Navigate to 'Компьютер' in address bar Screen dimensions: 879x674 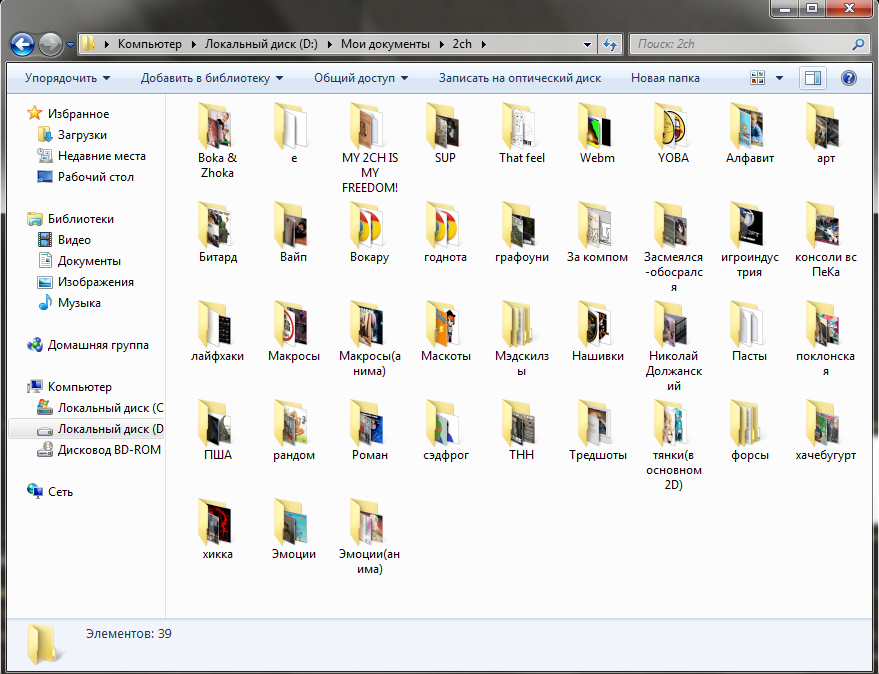150,44
